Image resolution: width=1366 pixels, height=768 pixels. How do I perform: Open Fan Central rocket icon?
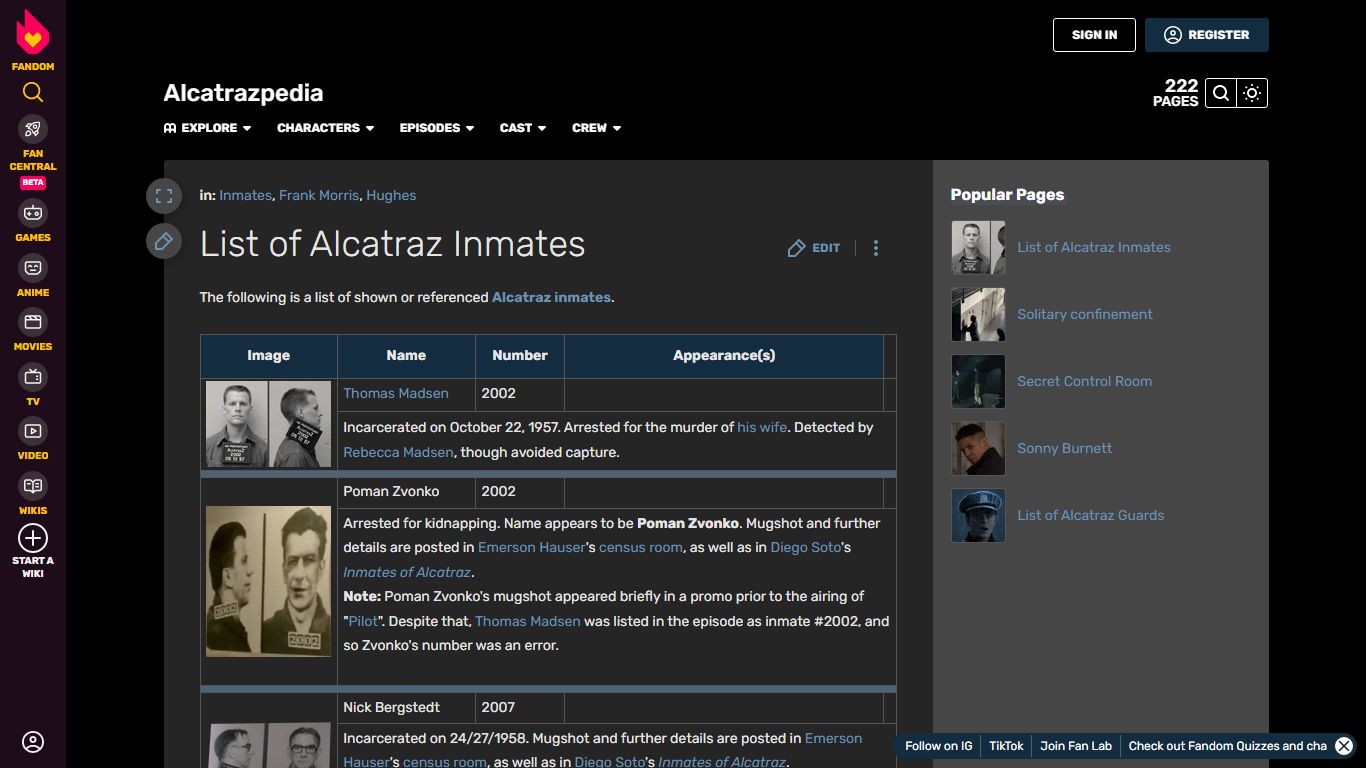pos(33,129)
